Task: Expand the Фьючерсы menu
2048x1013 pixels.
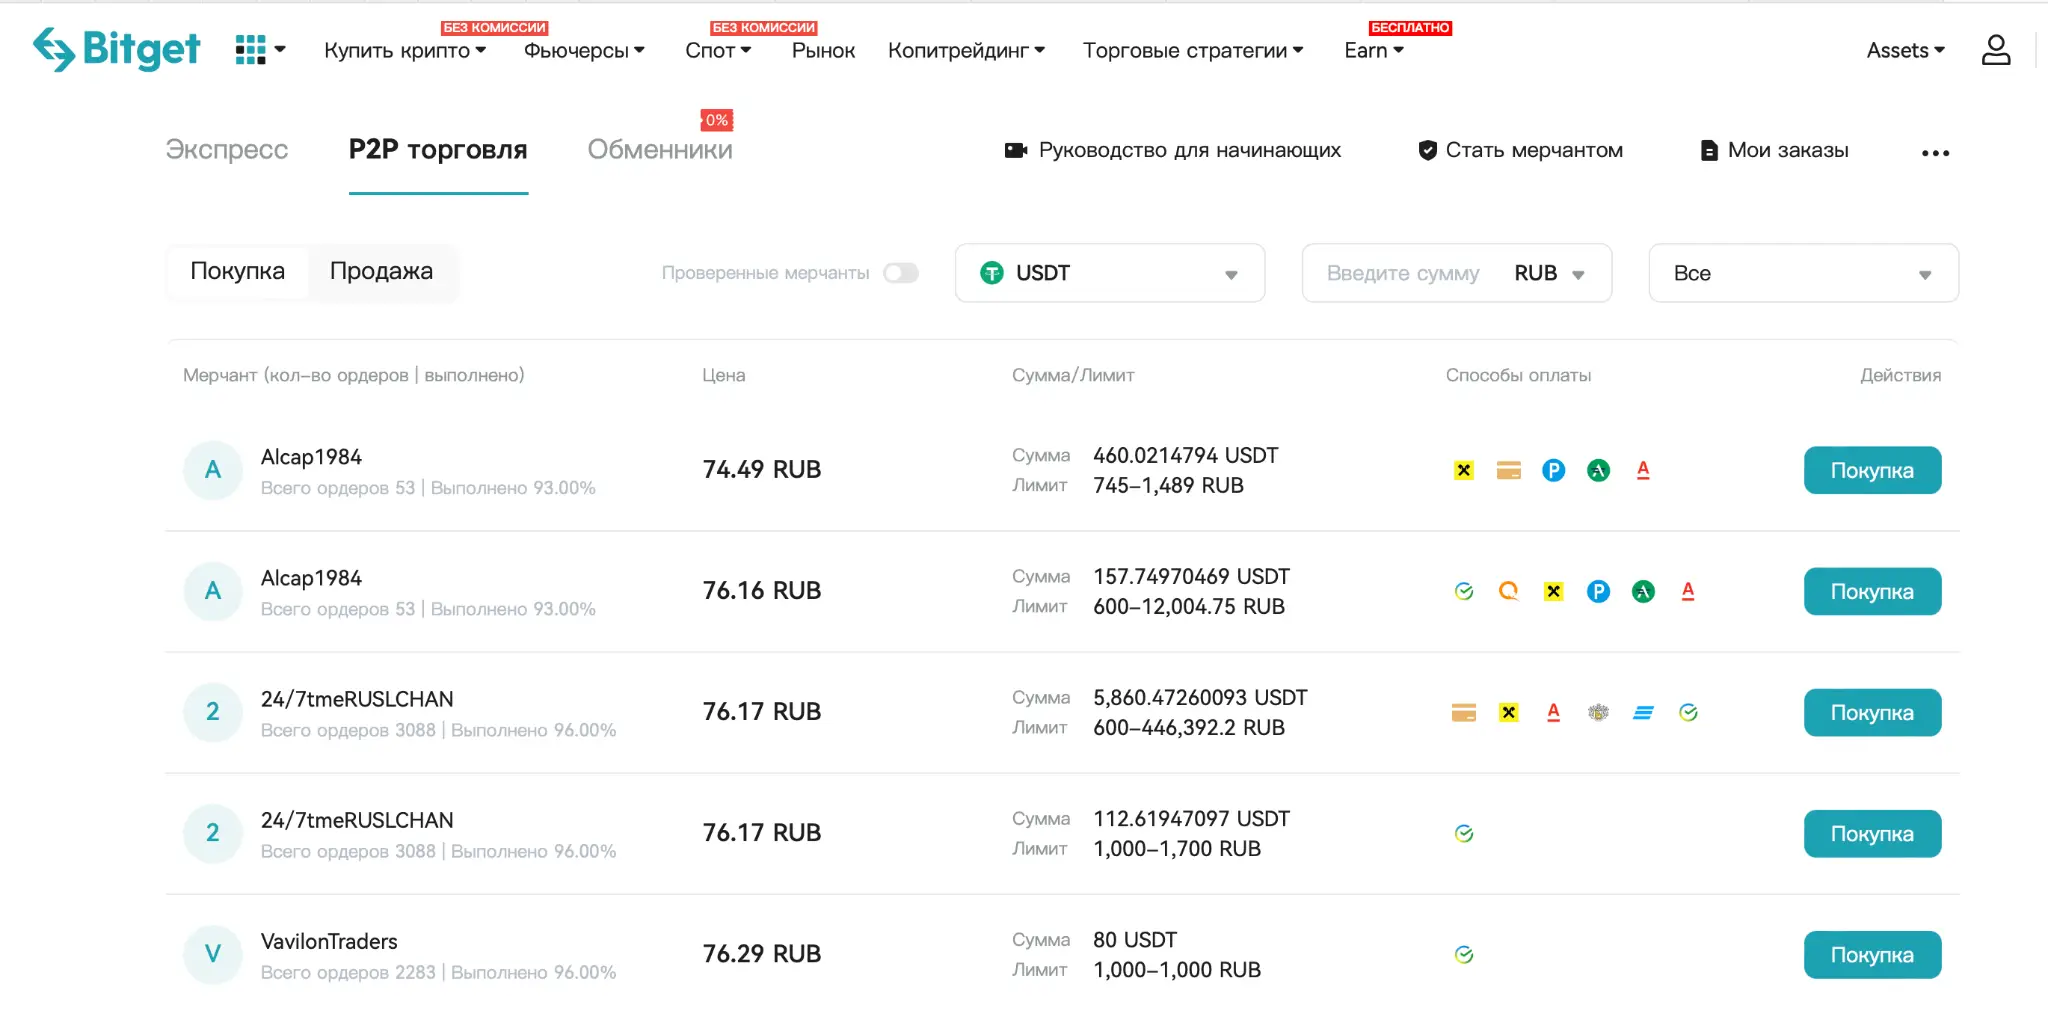Action: [x=584, y=50]
